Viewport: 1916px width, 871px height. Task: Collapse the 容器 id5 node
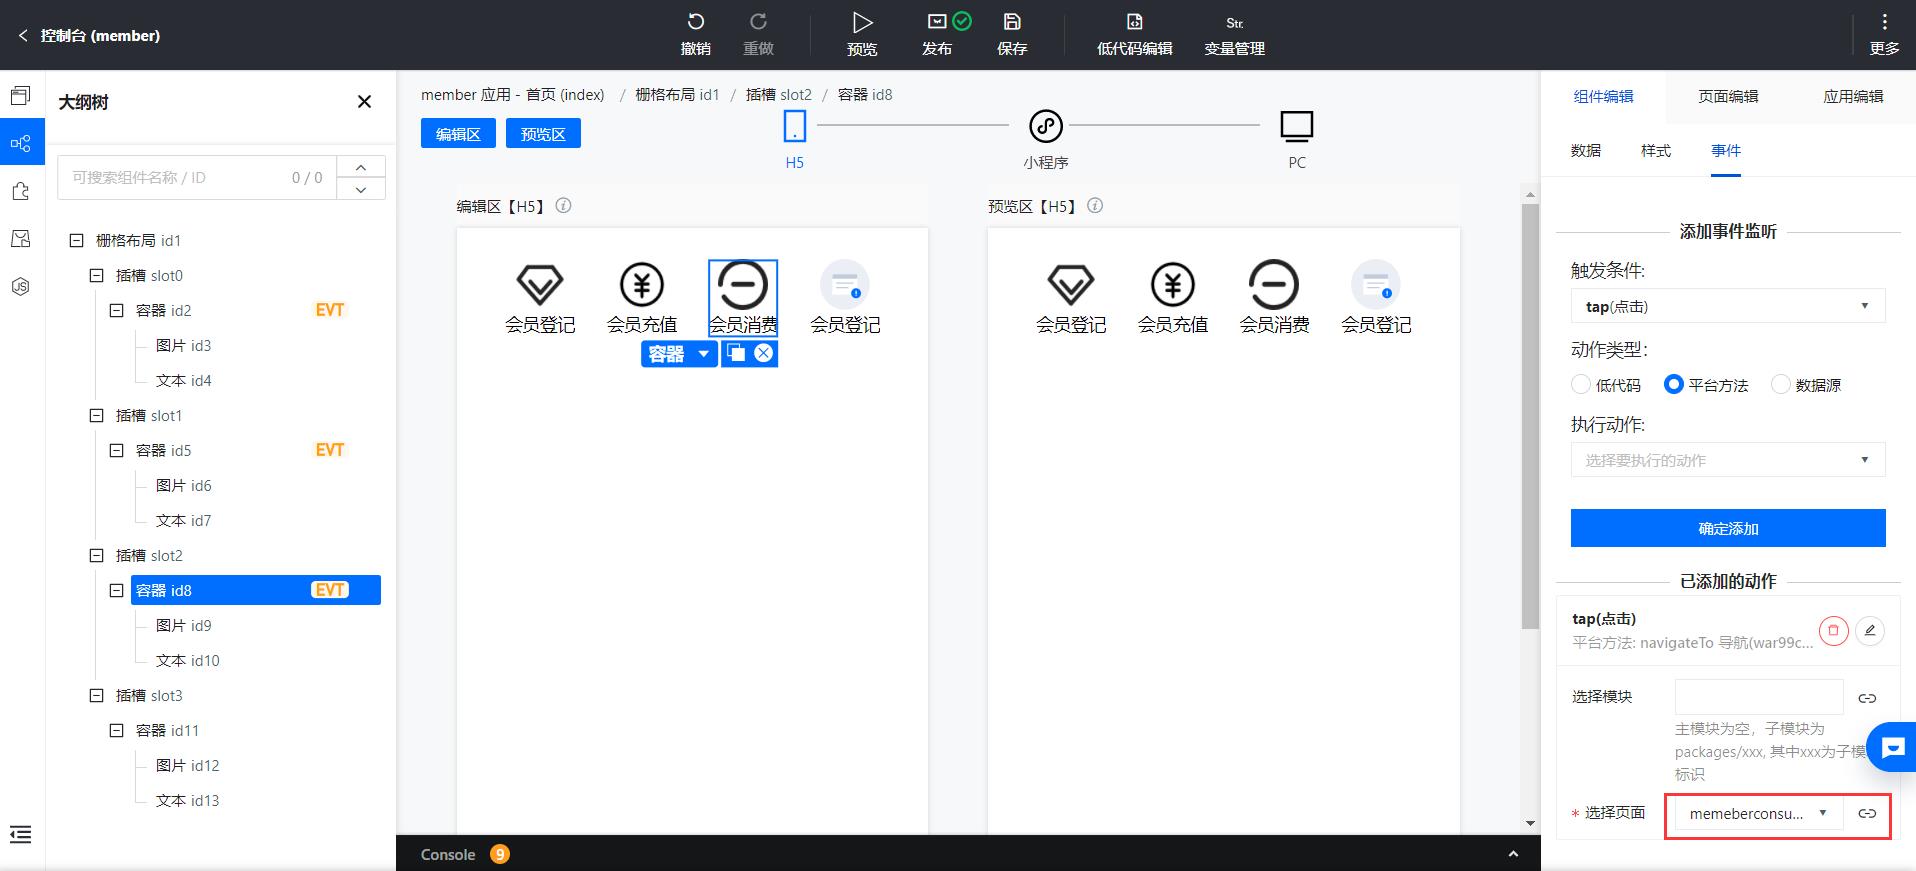point(116,450)
